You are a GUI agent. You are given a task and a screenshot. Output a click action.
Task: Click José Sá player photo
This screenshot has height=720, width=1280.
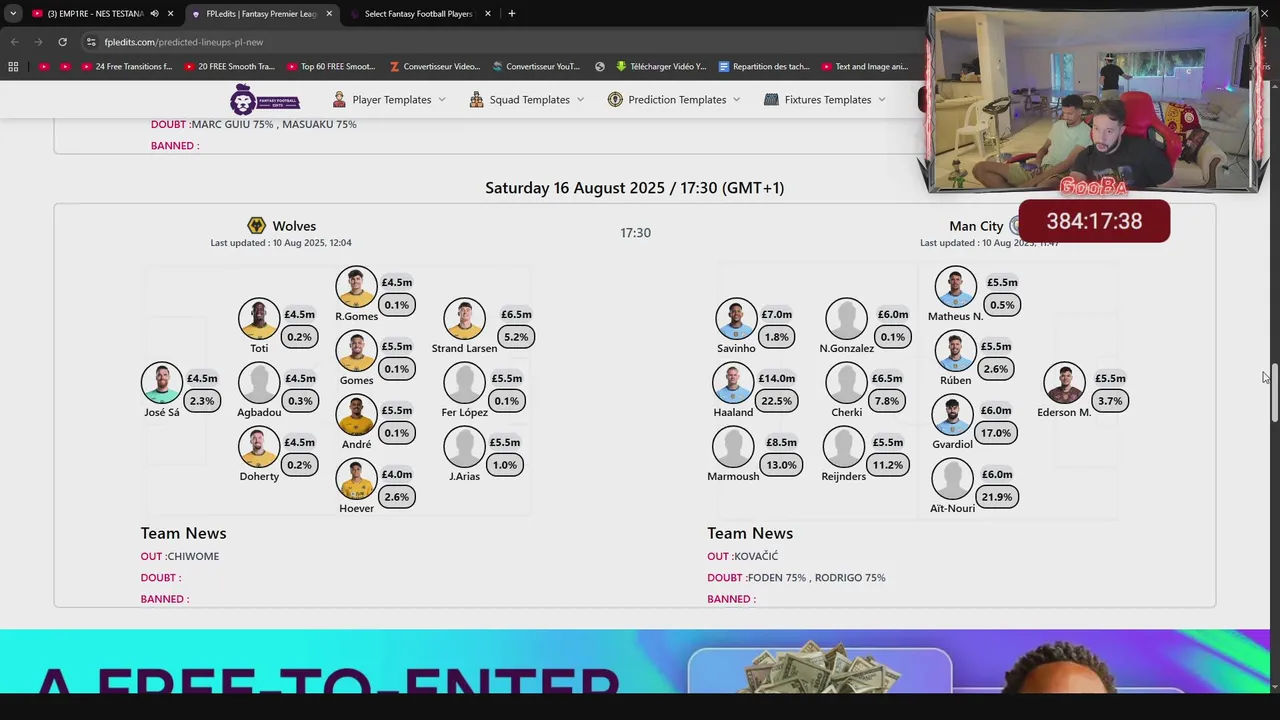coord(162,383)
